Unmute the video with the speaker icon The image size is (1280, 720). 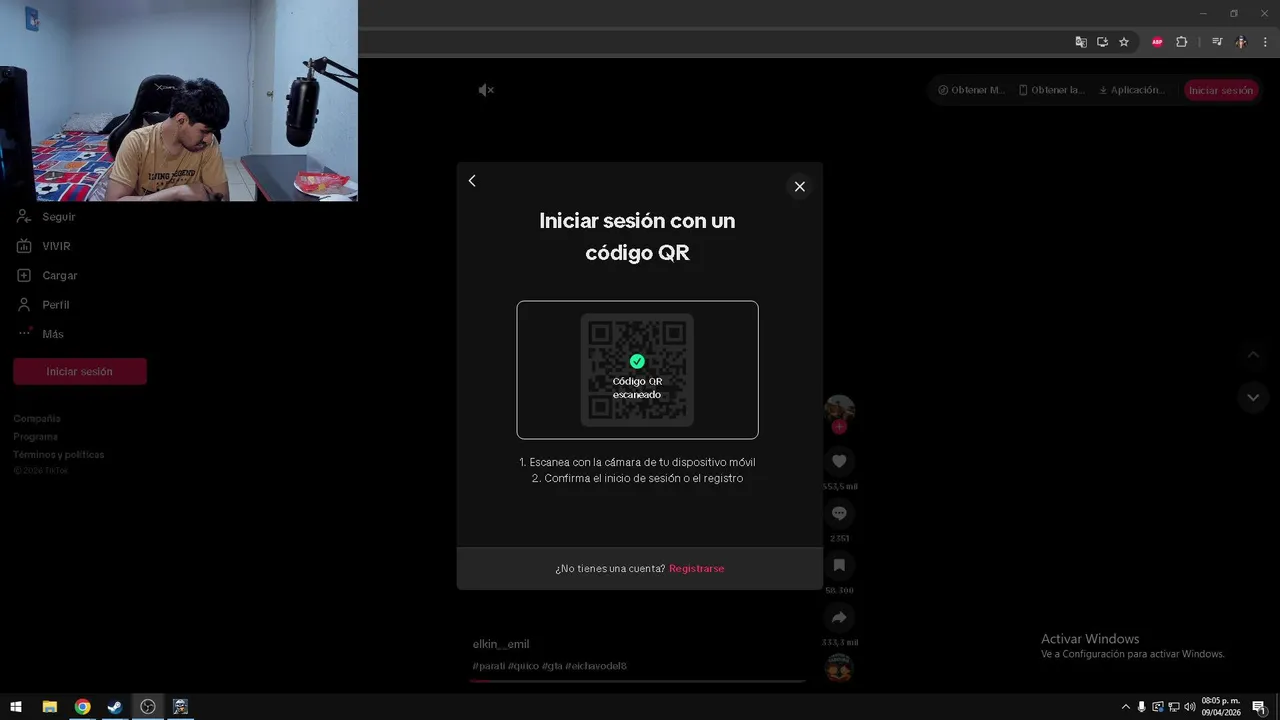[x=486, y=90]
